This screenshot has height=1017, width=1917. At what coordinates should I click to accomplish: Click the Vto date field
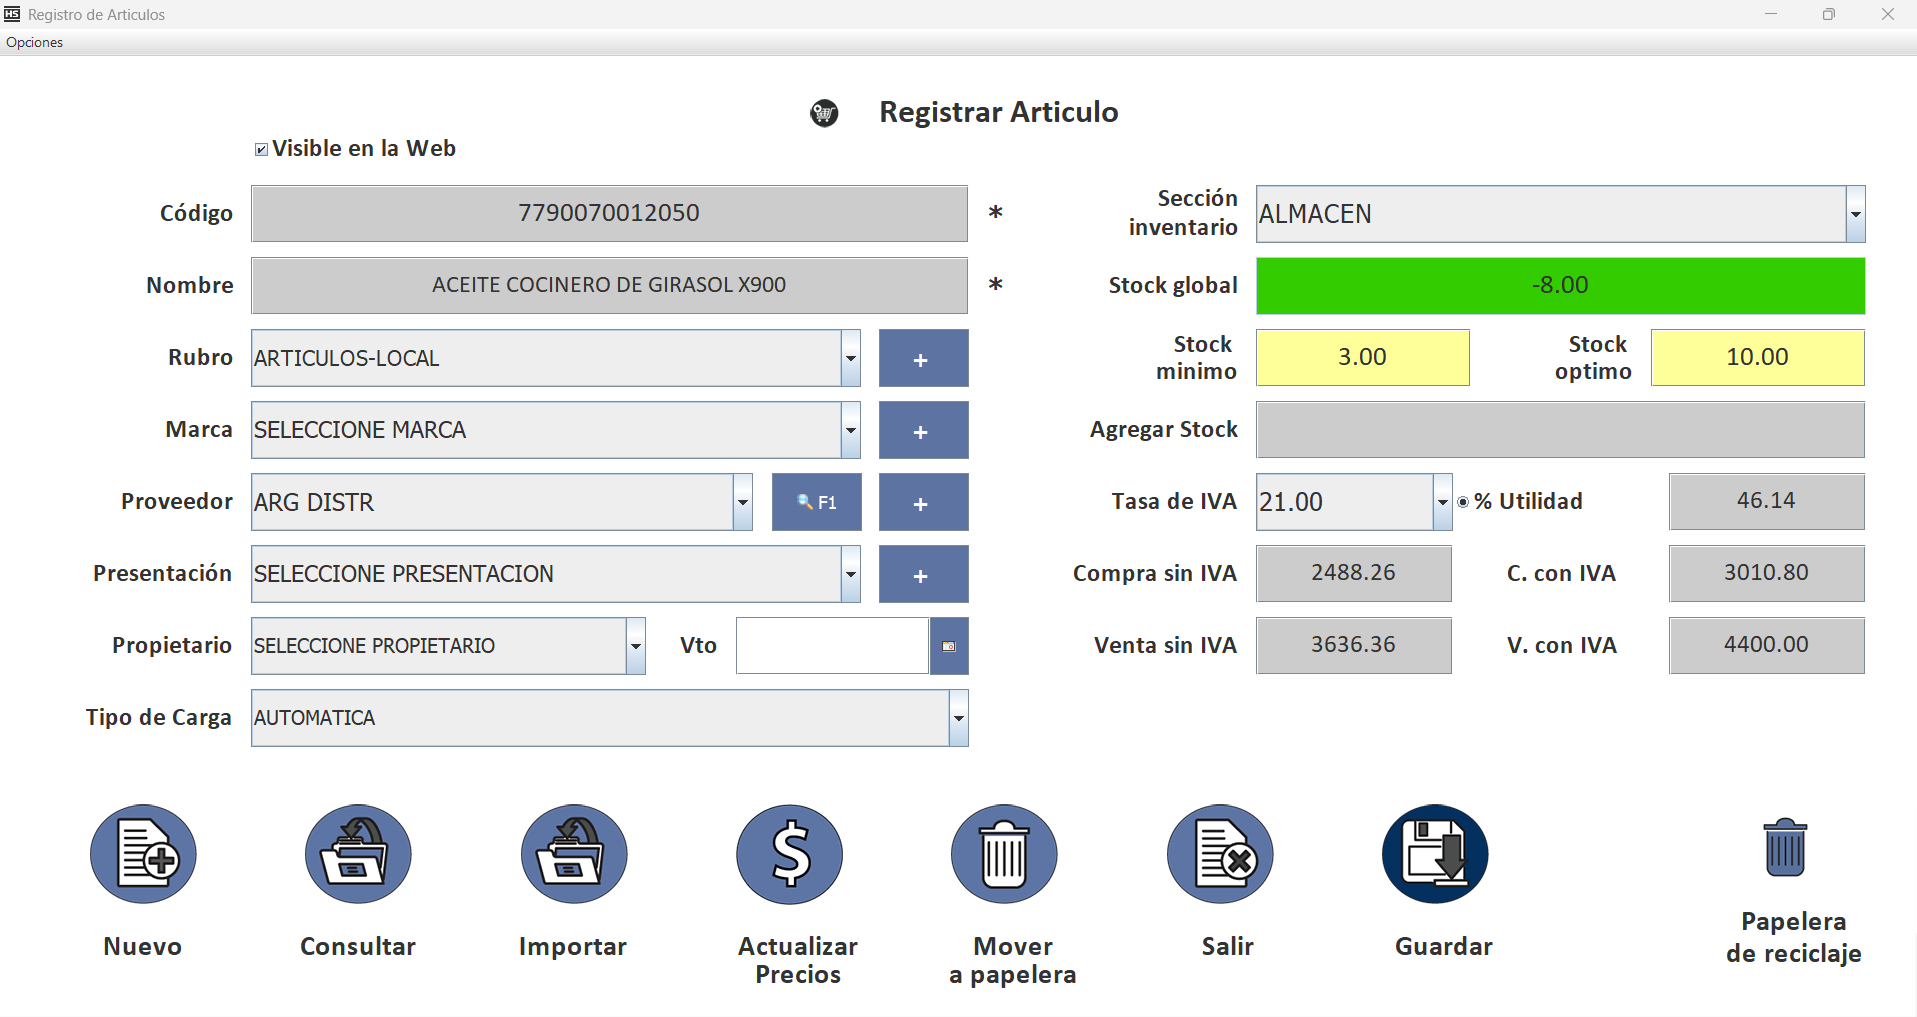[832, 646]
